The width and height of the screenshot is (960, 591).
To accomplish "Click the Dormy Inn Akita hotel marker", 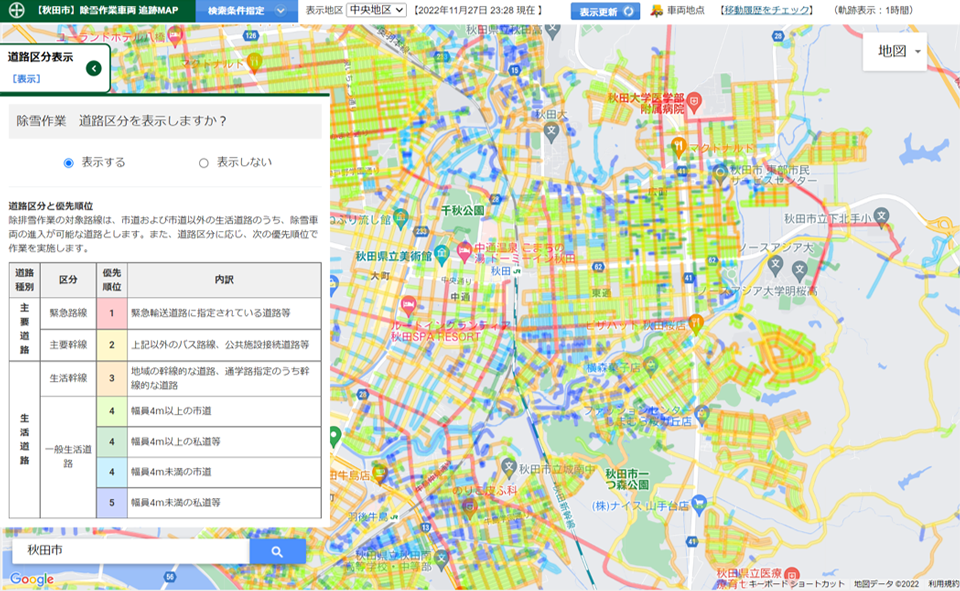I will 464,249.
